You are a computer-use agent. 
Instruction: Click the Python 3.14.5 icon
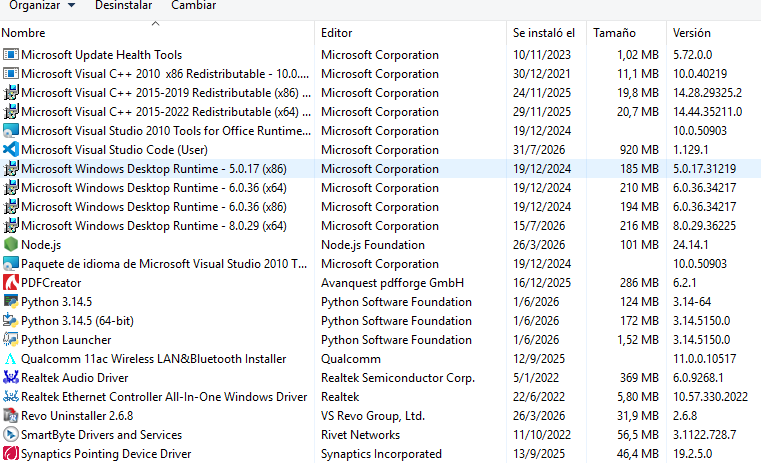[11, 301]
